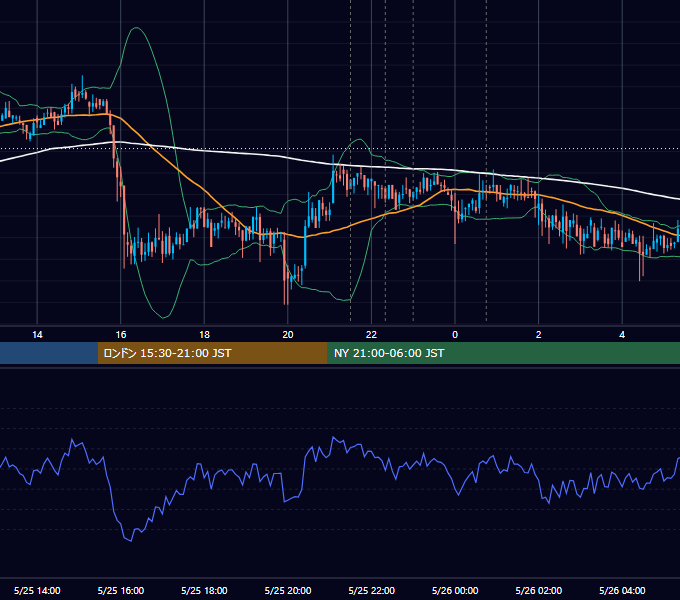Click the 5/26 00:00 date label
The height and width of the screenshot is (600, 680).
click(x=455, y=590)
